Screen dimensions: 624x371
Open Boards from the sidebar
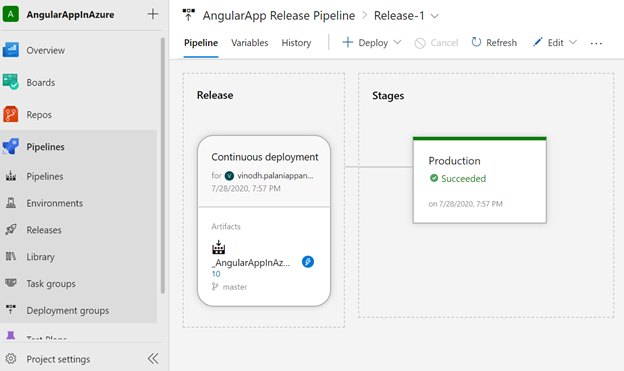(x=41, y=82)
